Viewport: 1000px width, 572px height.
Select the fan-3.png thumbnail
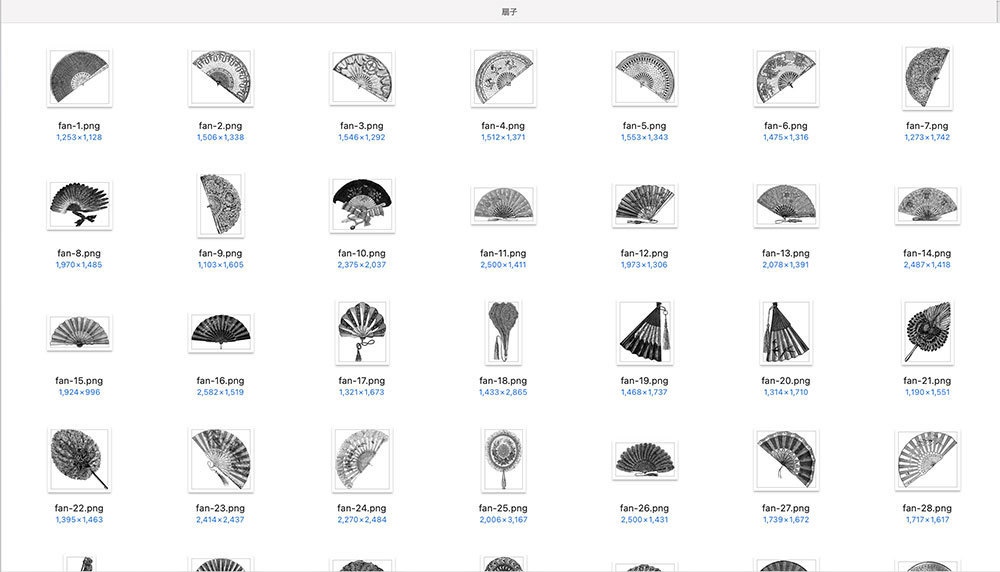point(362,77)
